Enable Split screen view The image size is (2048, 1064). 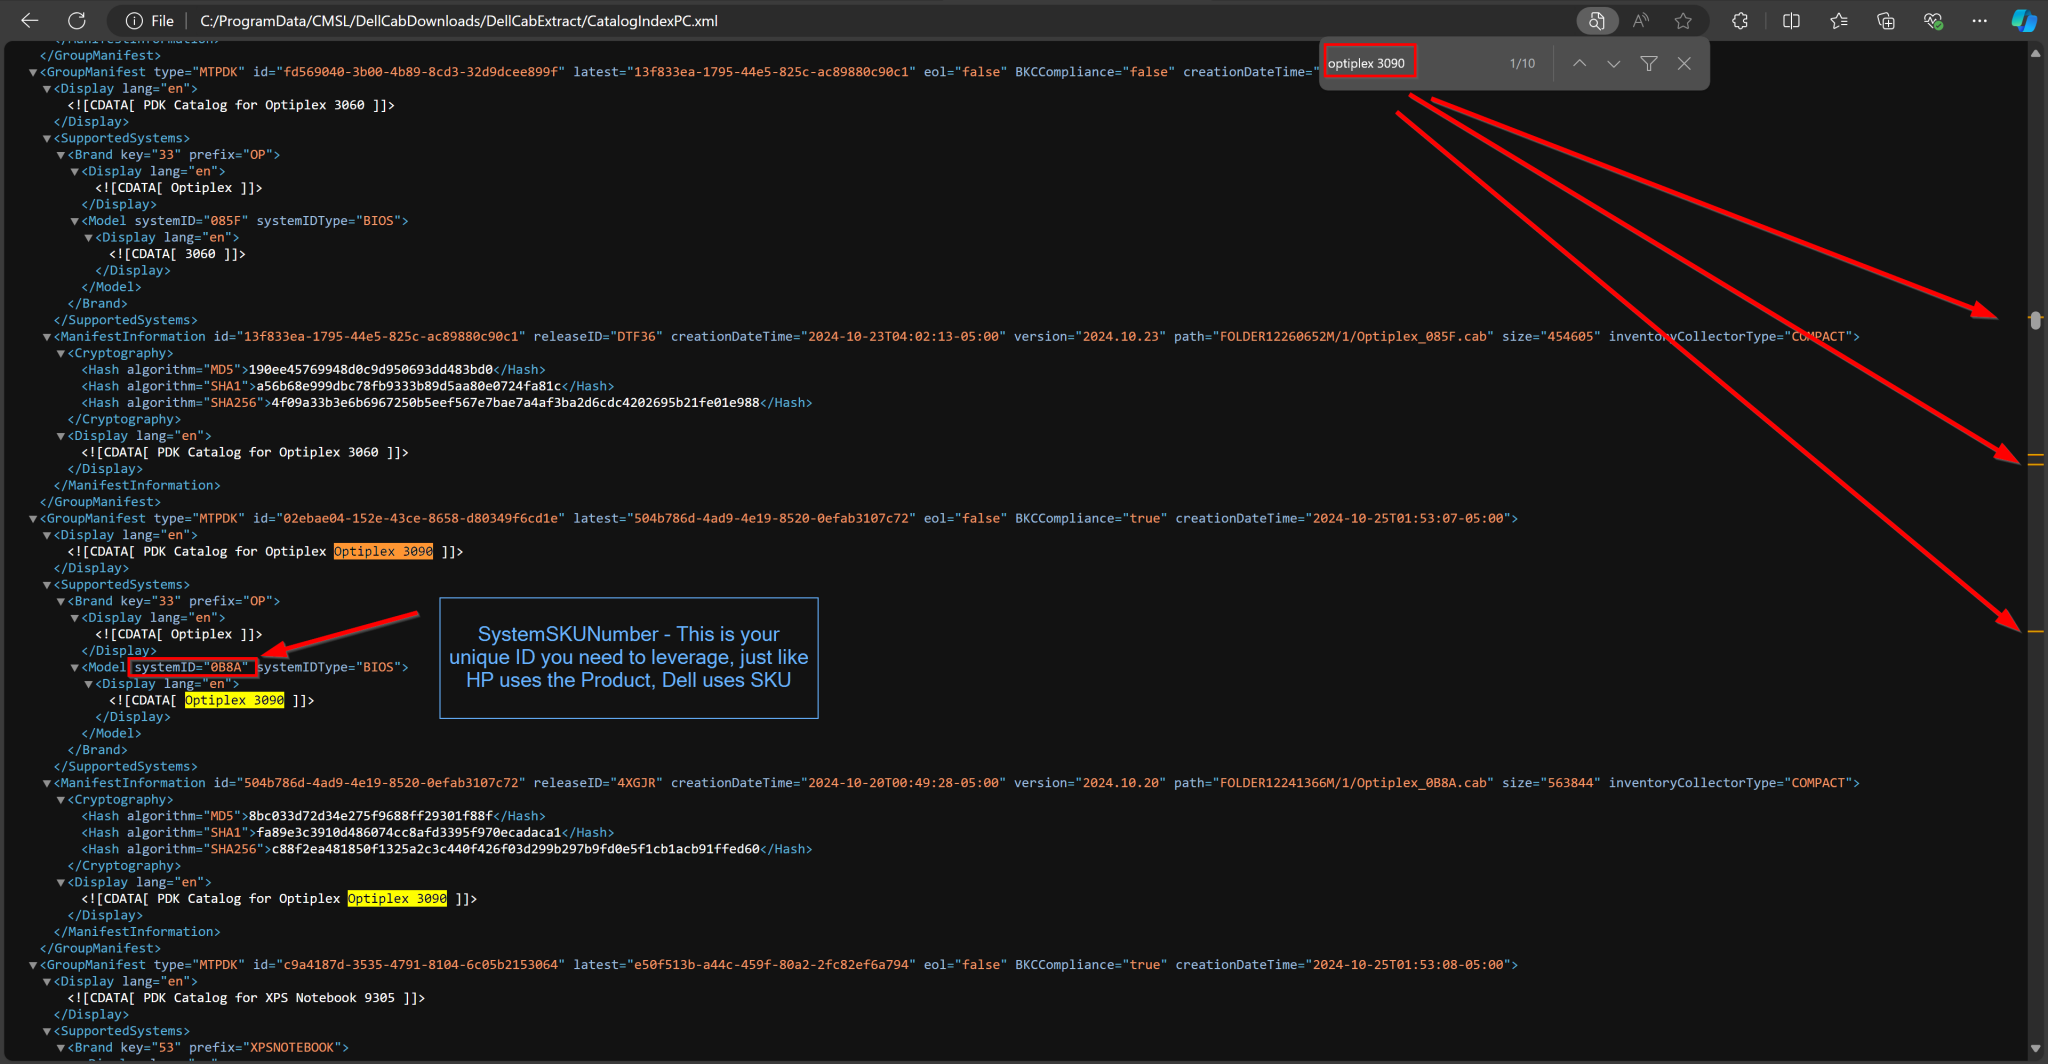[1791, 20]
